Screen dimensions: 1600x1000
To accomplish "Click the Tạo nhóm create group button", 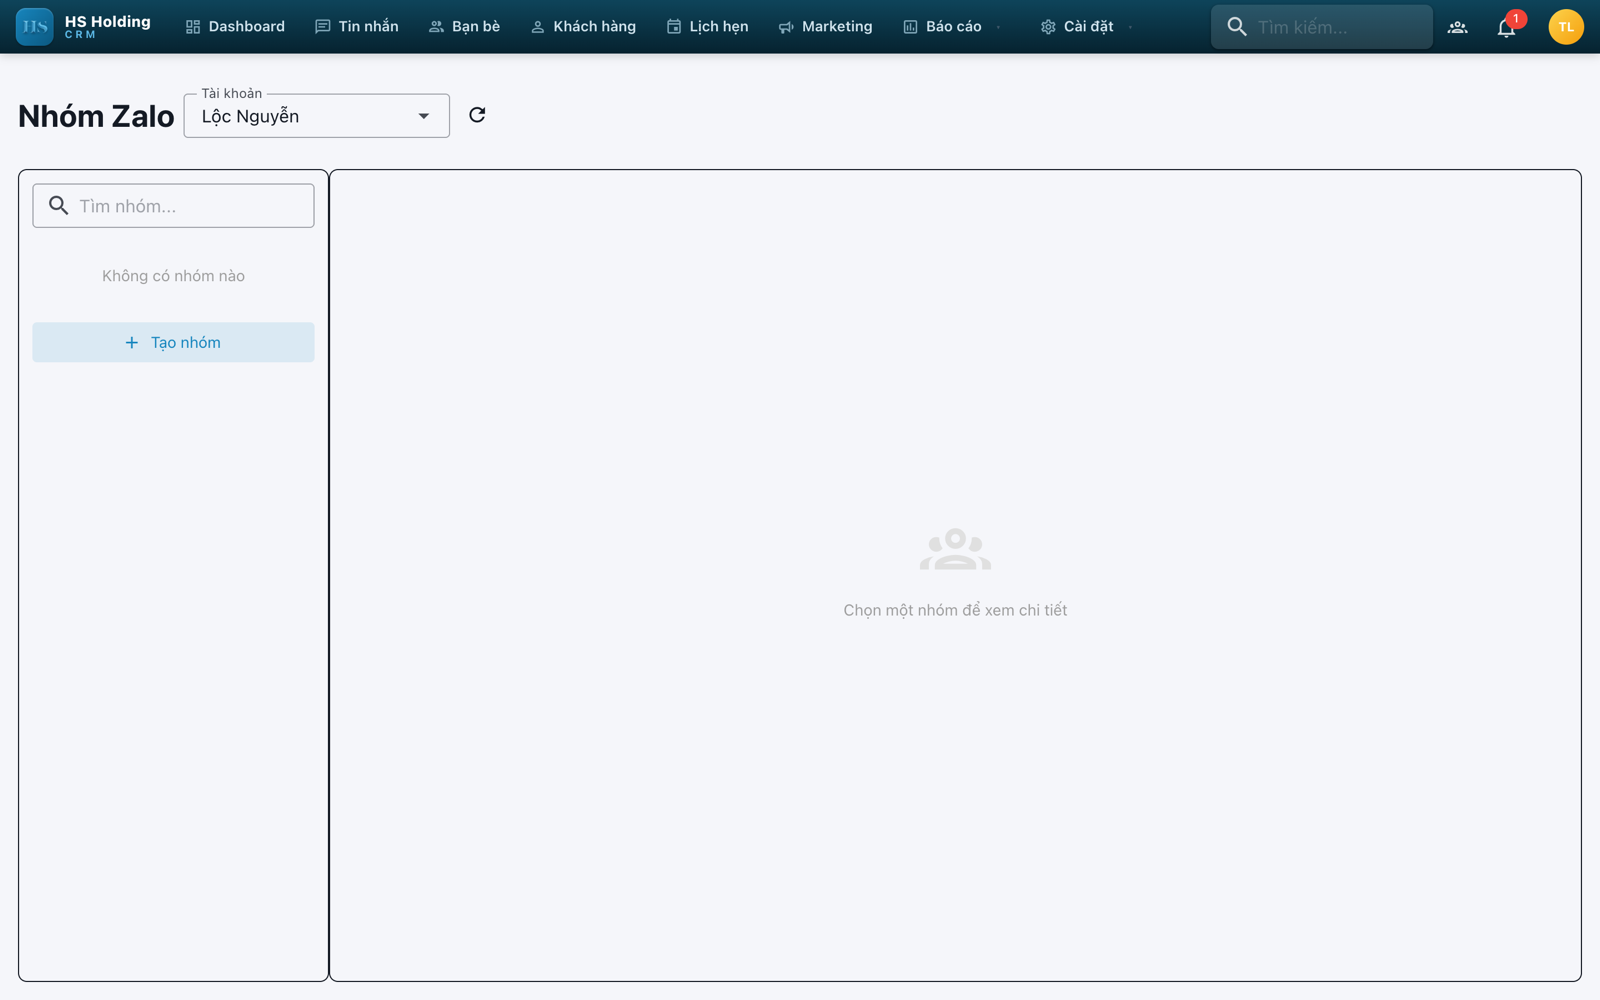I will pyautogui.click(x=173, y=342).
